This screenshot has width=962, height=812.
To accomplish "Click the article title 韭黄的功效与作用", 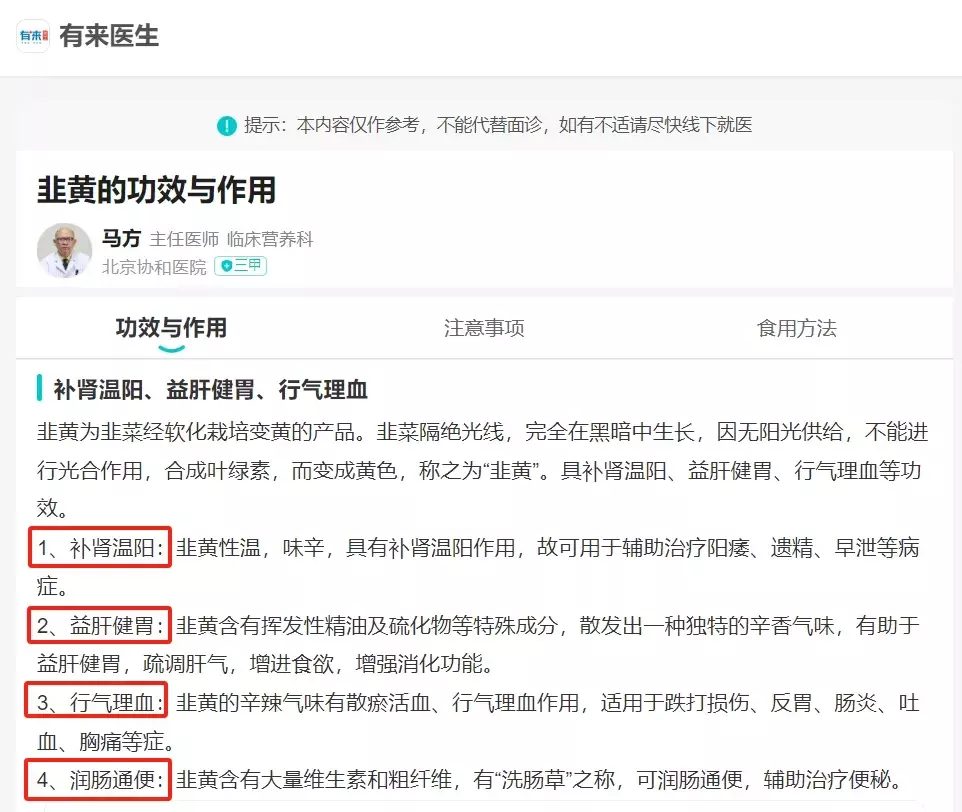I will 156,189.
